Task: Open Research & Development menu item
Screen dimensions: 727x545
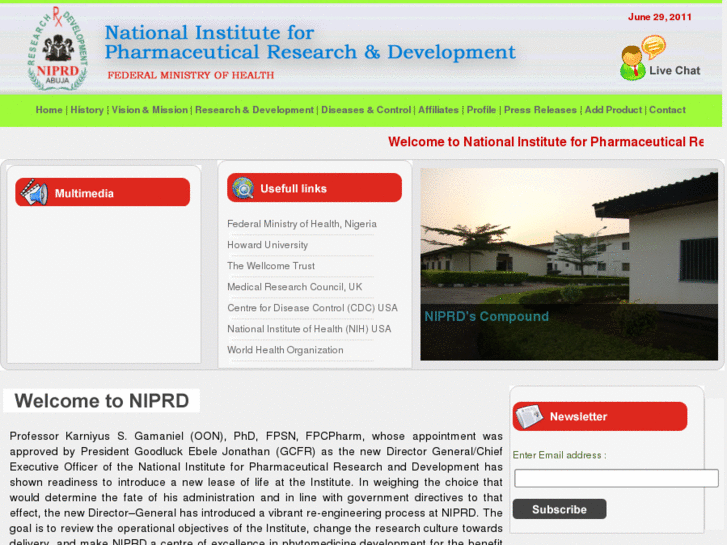Action: pyautogui.click(x=254, y=110)
